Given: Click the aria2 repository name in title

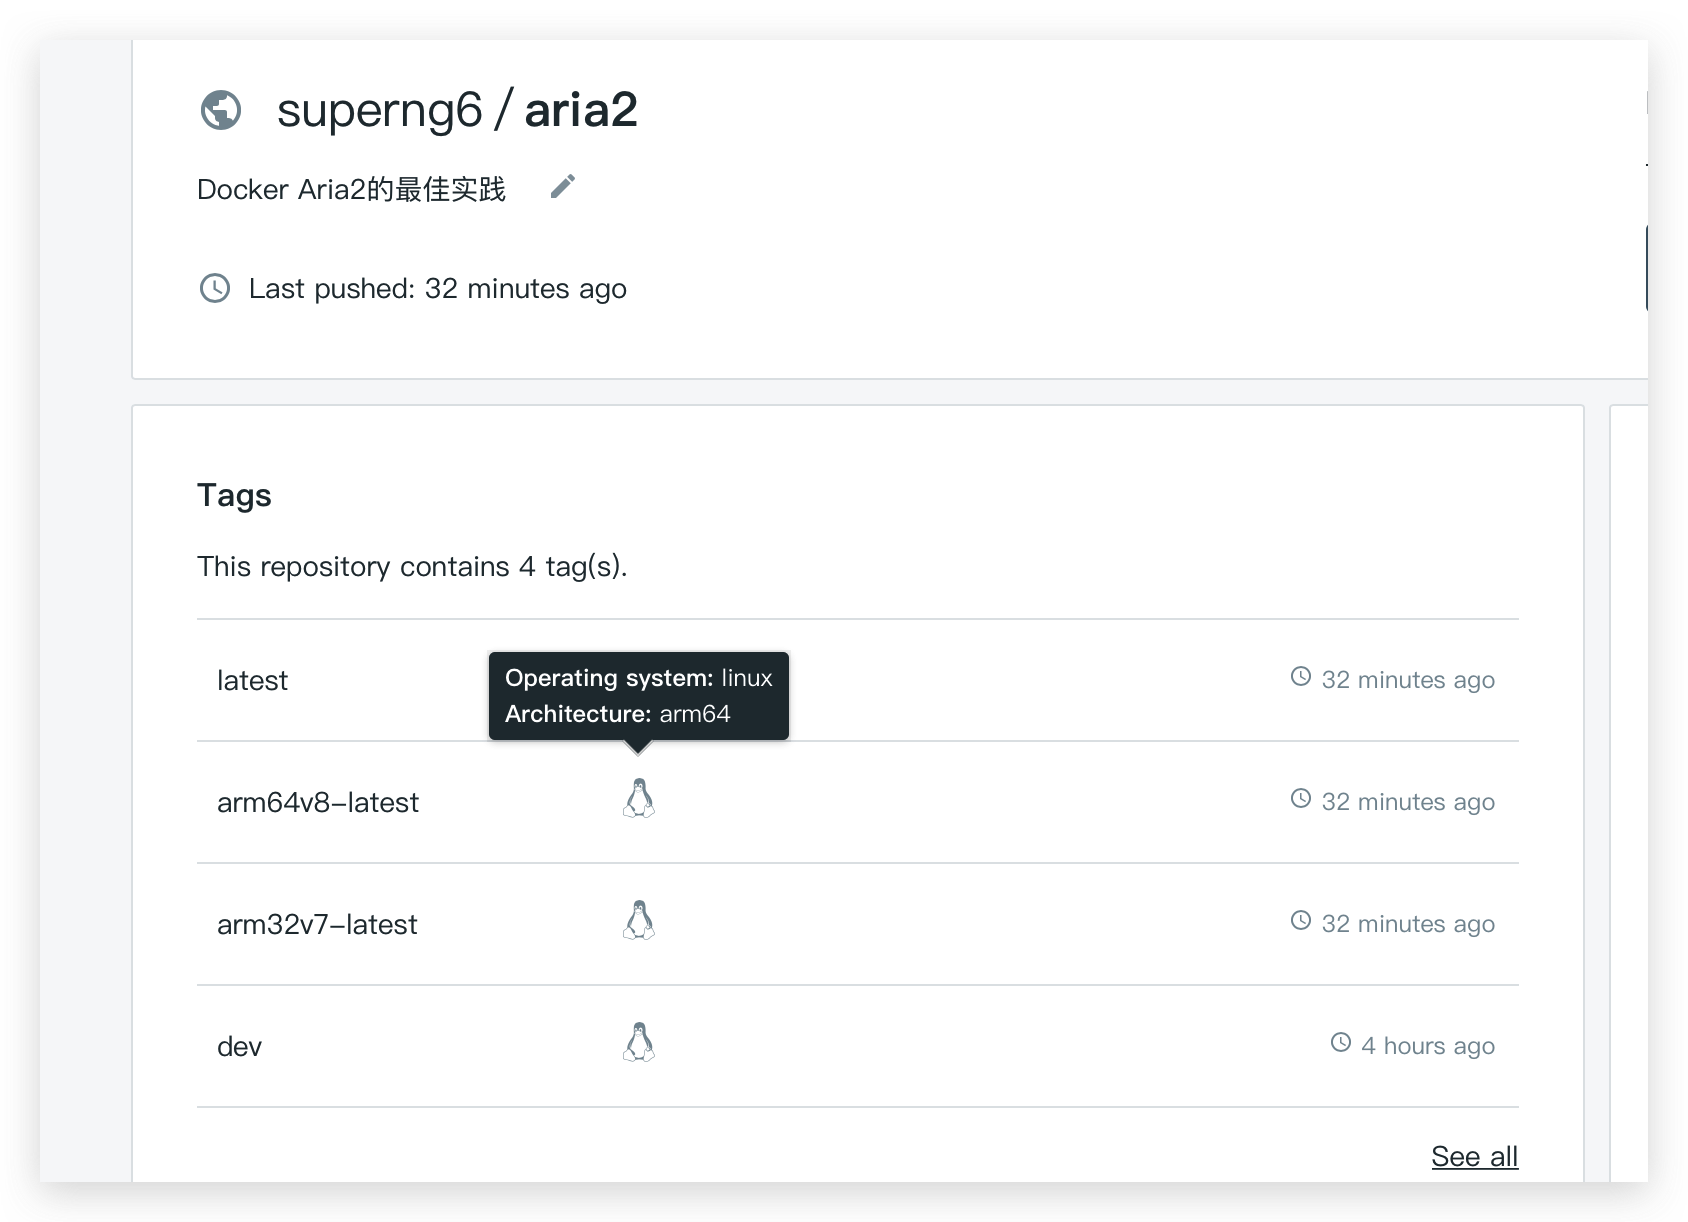Looking at the screenshot, I should 581,110.
